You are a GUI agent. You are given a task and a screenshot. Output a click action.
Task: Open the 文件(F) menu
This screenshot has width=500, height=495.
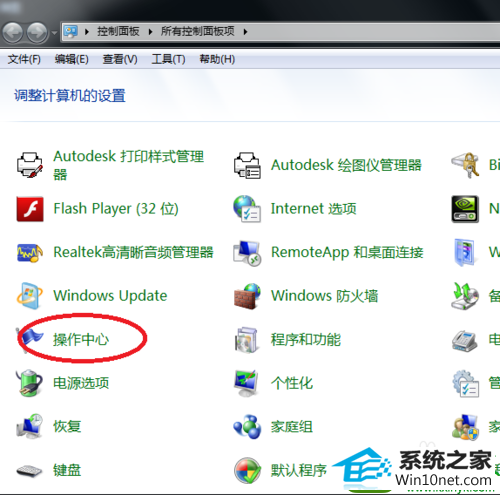click(24, 59)
